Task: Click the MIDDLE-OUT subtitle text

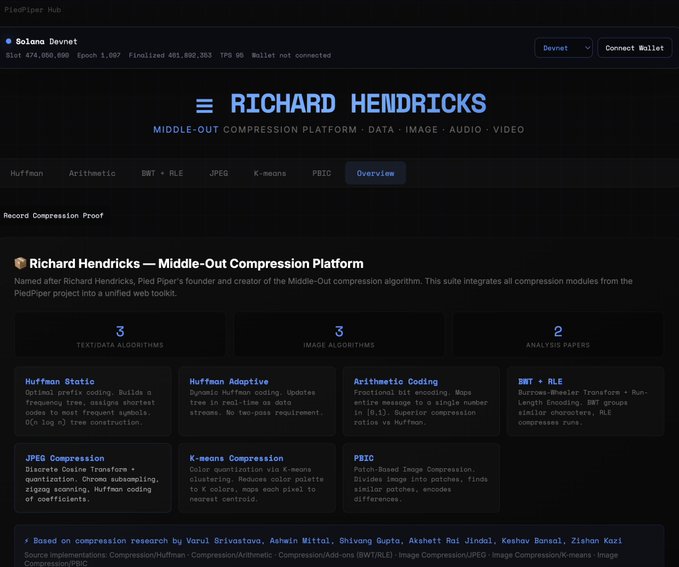Action: pos(186,130)
